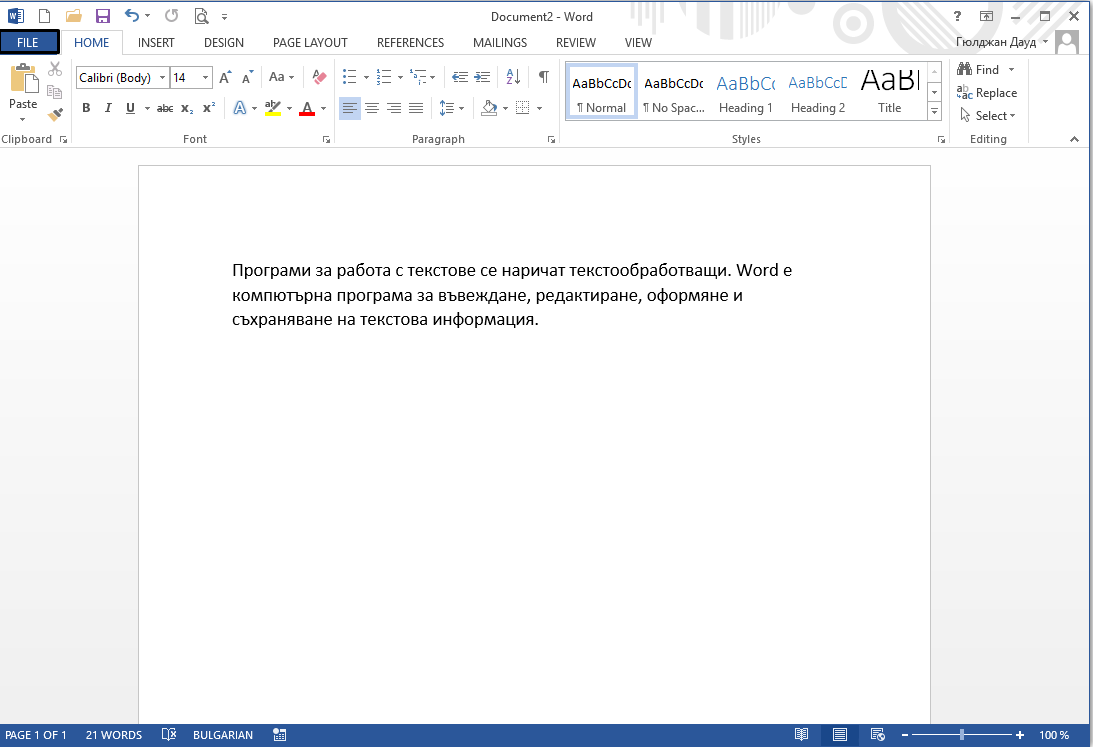The image size is (1093, 747).
Task: Switch to the INSERT tab
Action: tap(156, 43)
